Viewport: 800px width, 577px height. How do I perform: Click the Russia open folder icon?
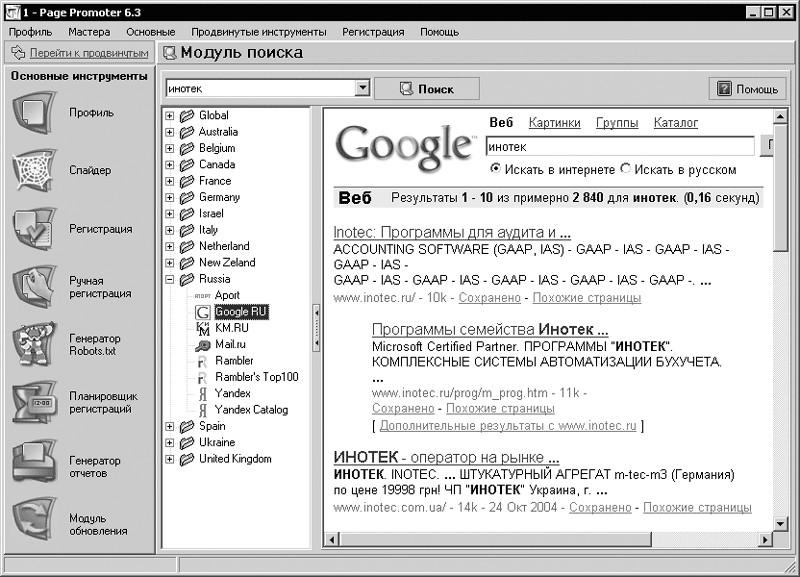[x=187, y=279]
